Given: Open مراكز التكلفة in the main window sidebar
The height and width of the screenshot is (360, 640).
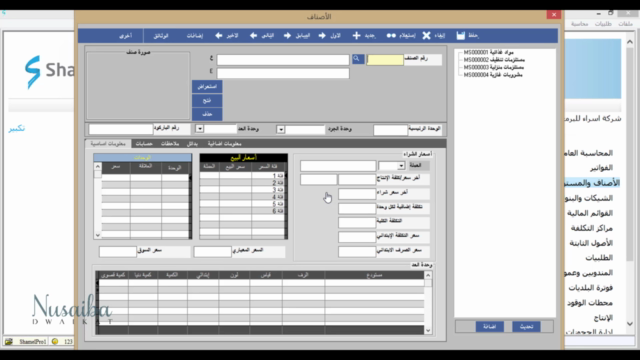Looking at the screenshot, I should click(x=592, y=228).
